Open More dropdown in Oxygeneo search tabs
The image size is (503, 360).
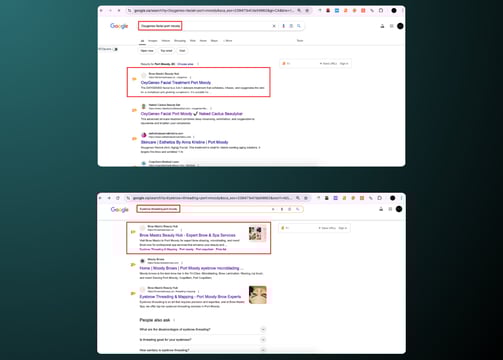228,41
